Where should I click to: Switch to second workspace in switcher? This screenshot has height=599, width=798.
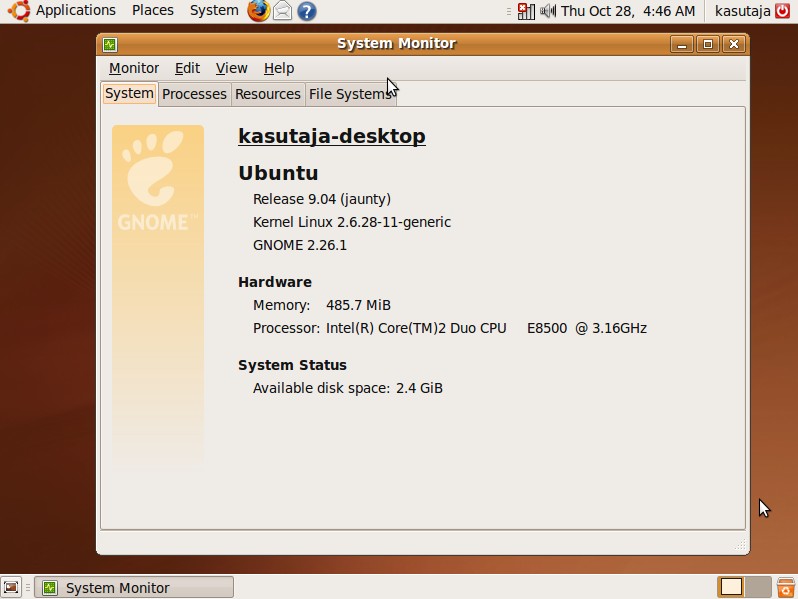click(758, 587)
